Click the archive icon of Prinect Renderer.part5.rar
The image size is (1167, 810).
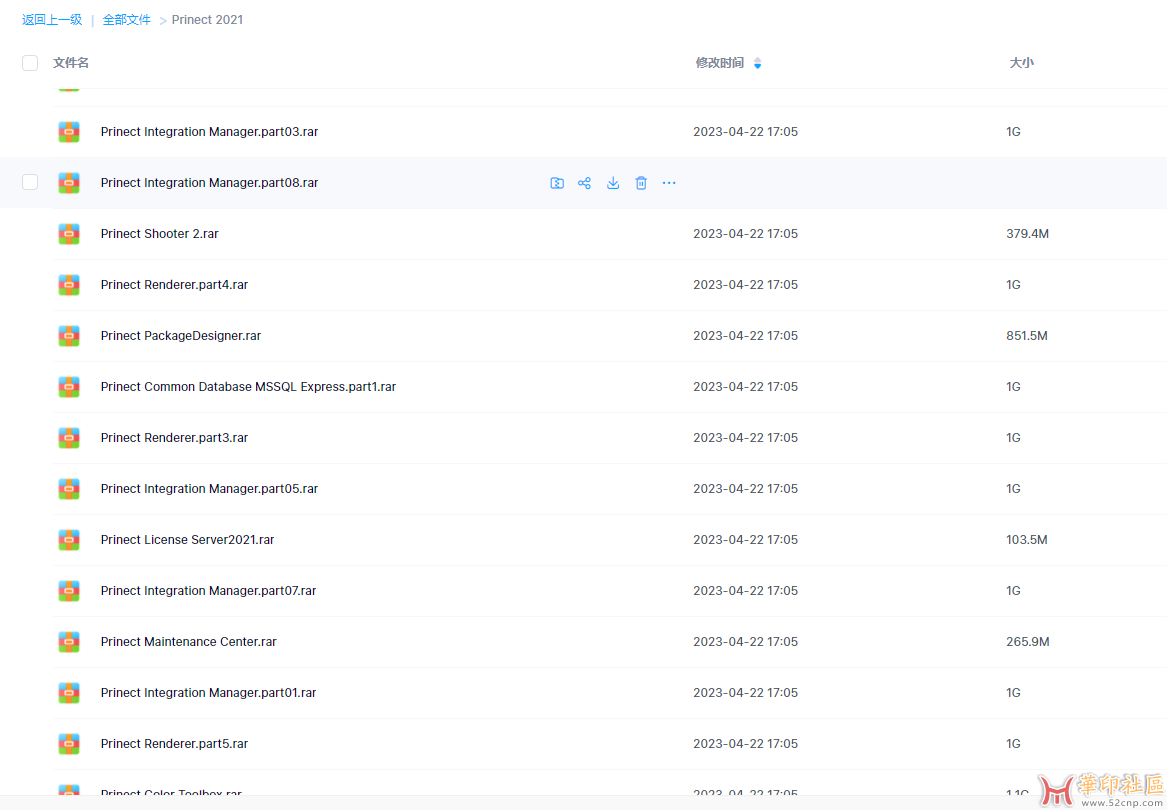click(x=69, y=744)
